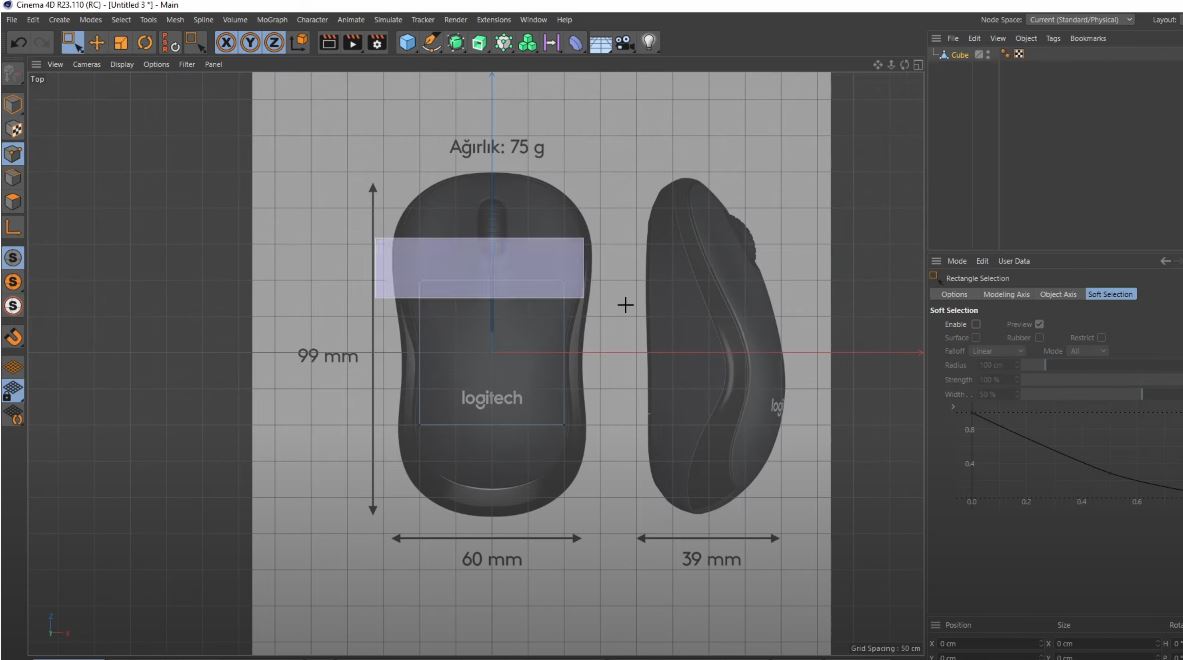Select the Spline Pen tool
Image resolution: width=1183 pixels, height=660 pixels.
click(432, 42)
